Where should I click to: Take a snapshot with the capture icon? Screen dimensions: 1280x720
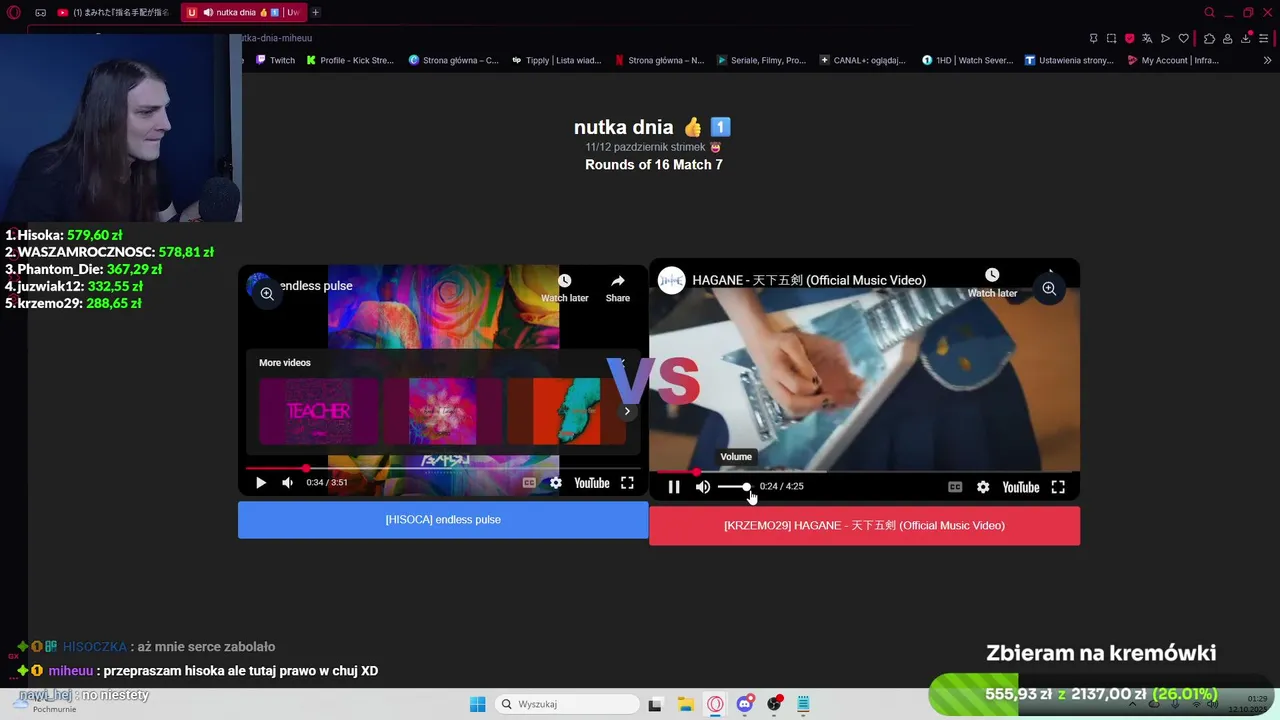(x=1111, y=38)
